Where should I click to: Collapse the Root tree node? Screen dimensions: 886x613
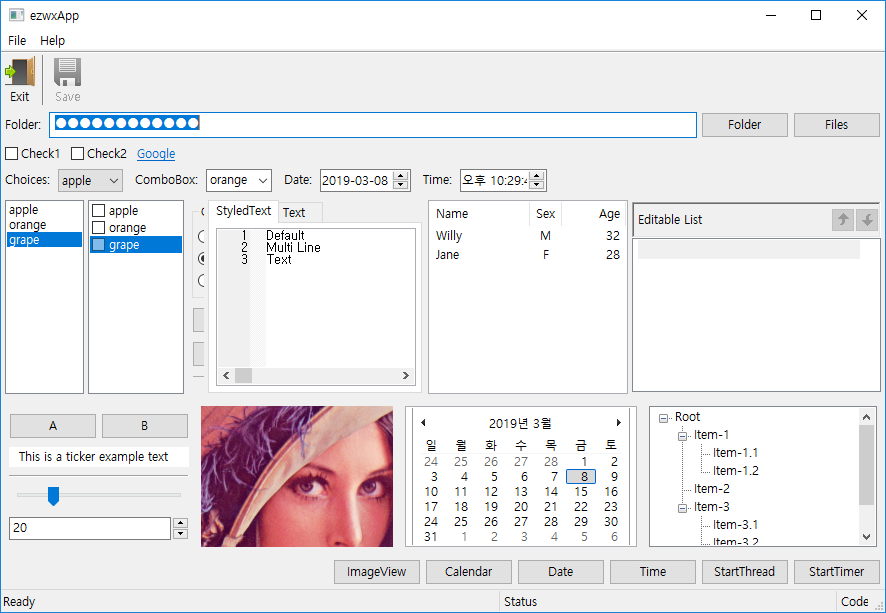[664, 419]
